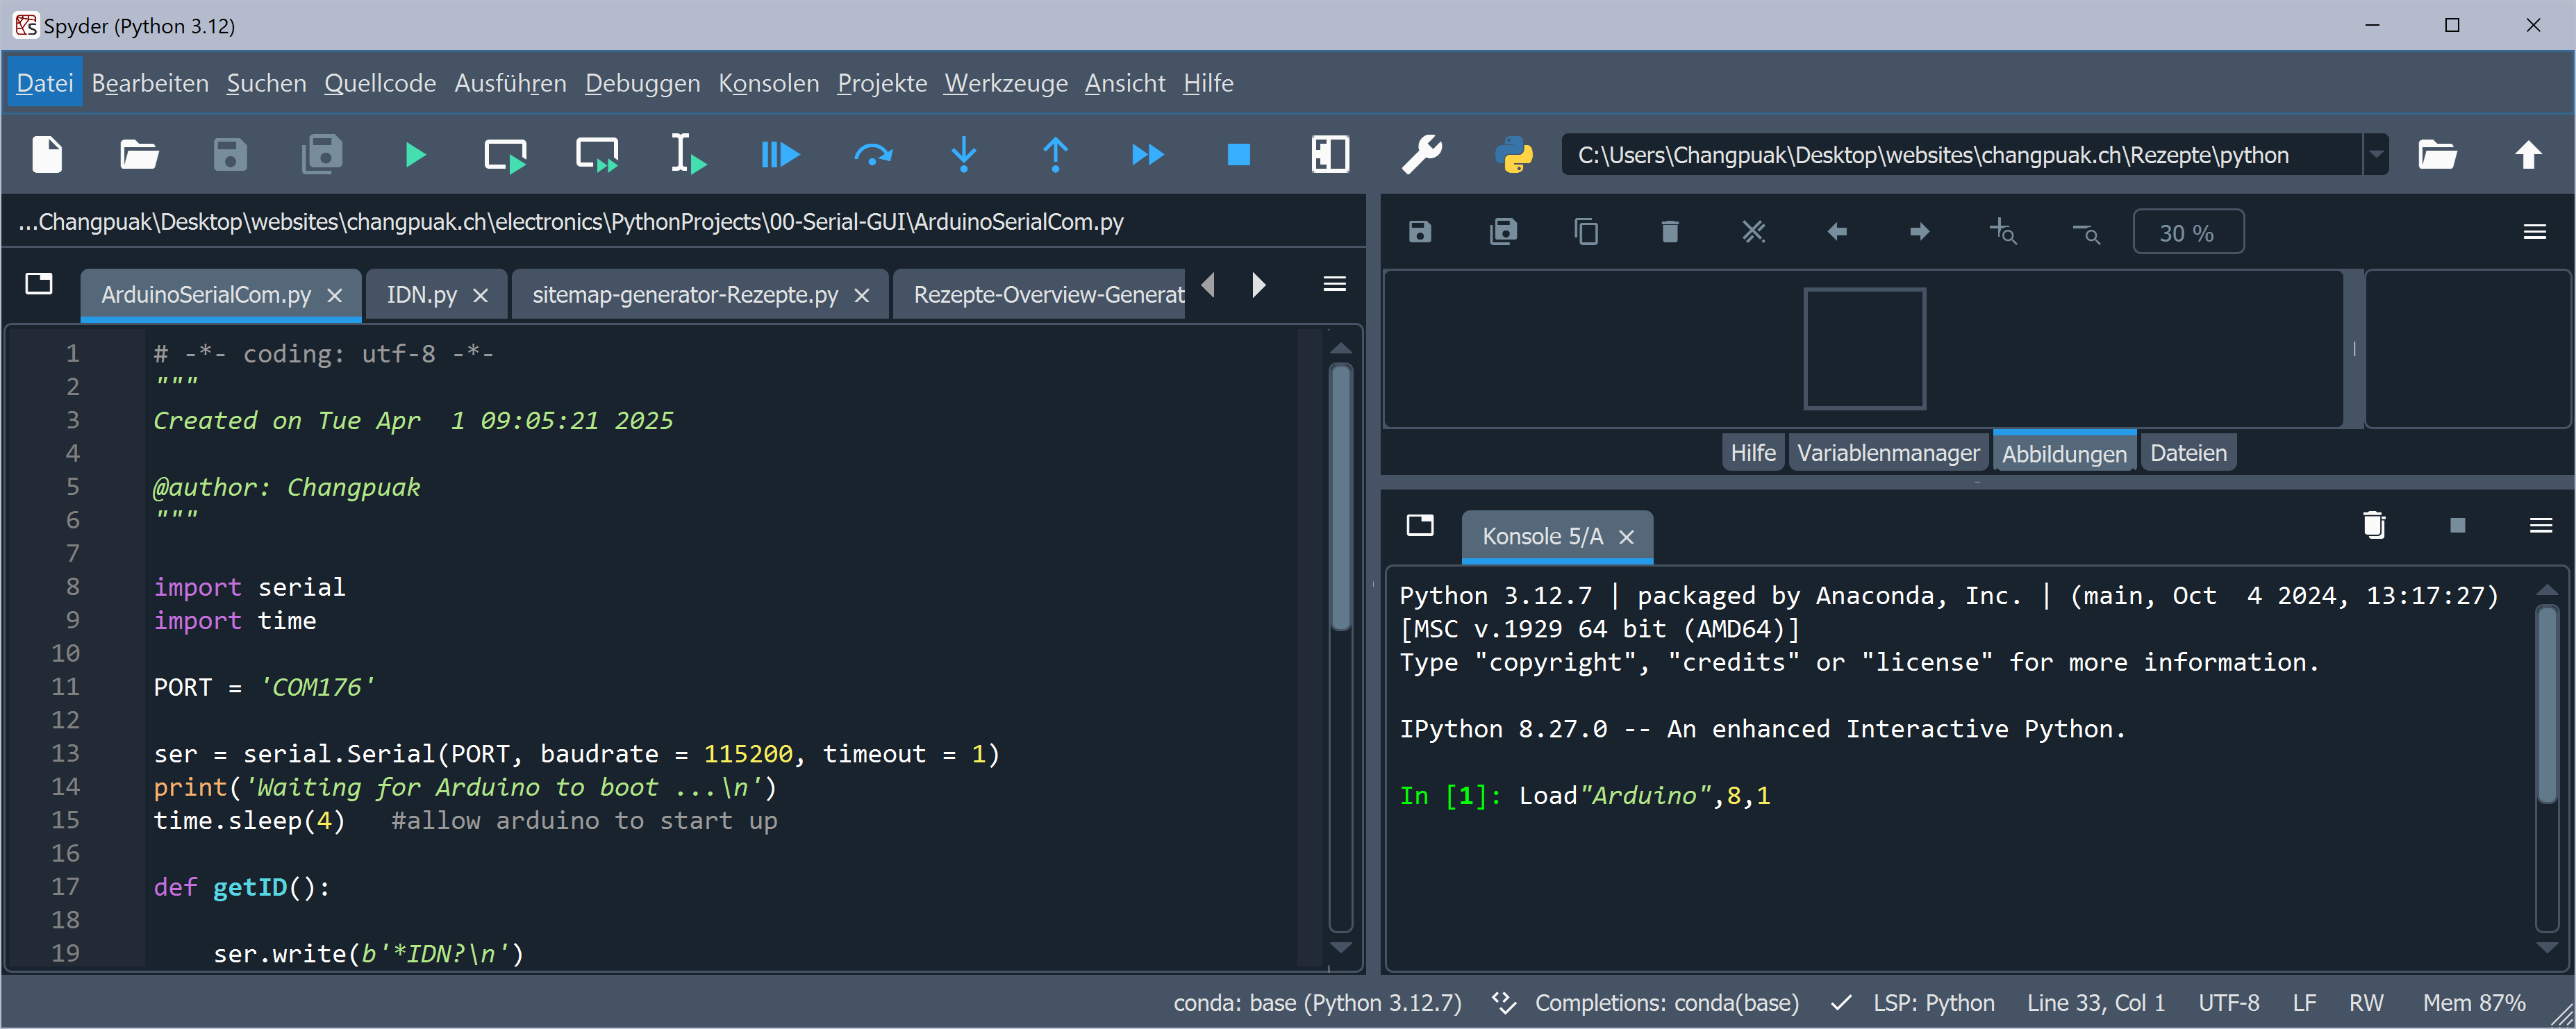Execute the current line with the debugger step icon
The height and width of the screenshot is (1029, 2576).
(x=873, y=155)
